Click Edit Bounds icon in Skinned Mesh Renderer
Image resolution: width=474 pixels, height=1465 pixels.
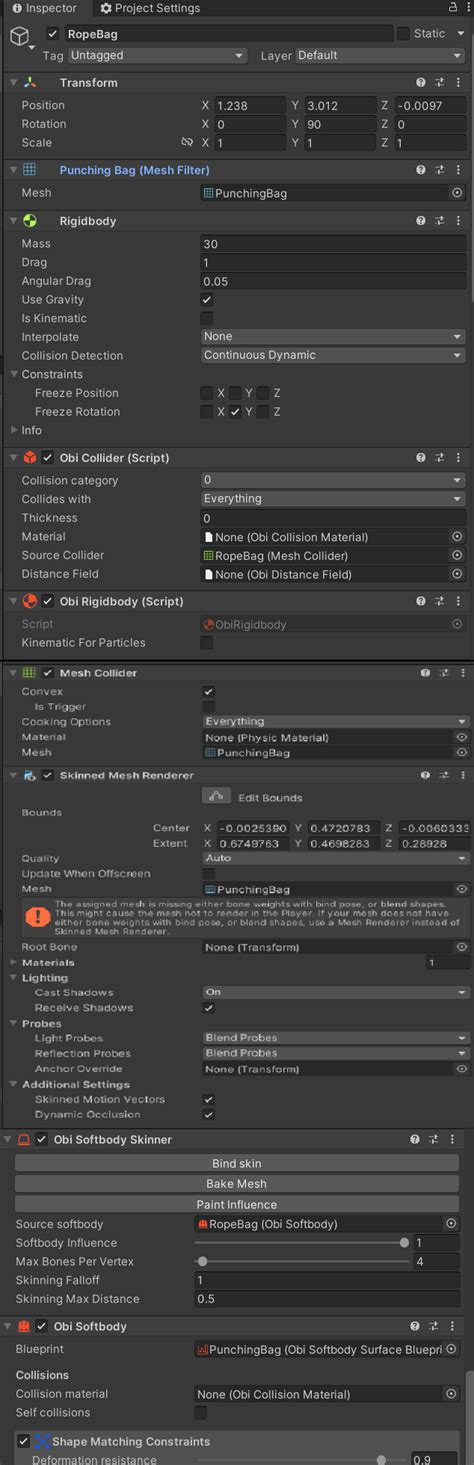point(217,797)
